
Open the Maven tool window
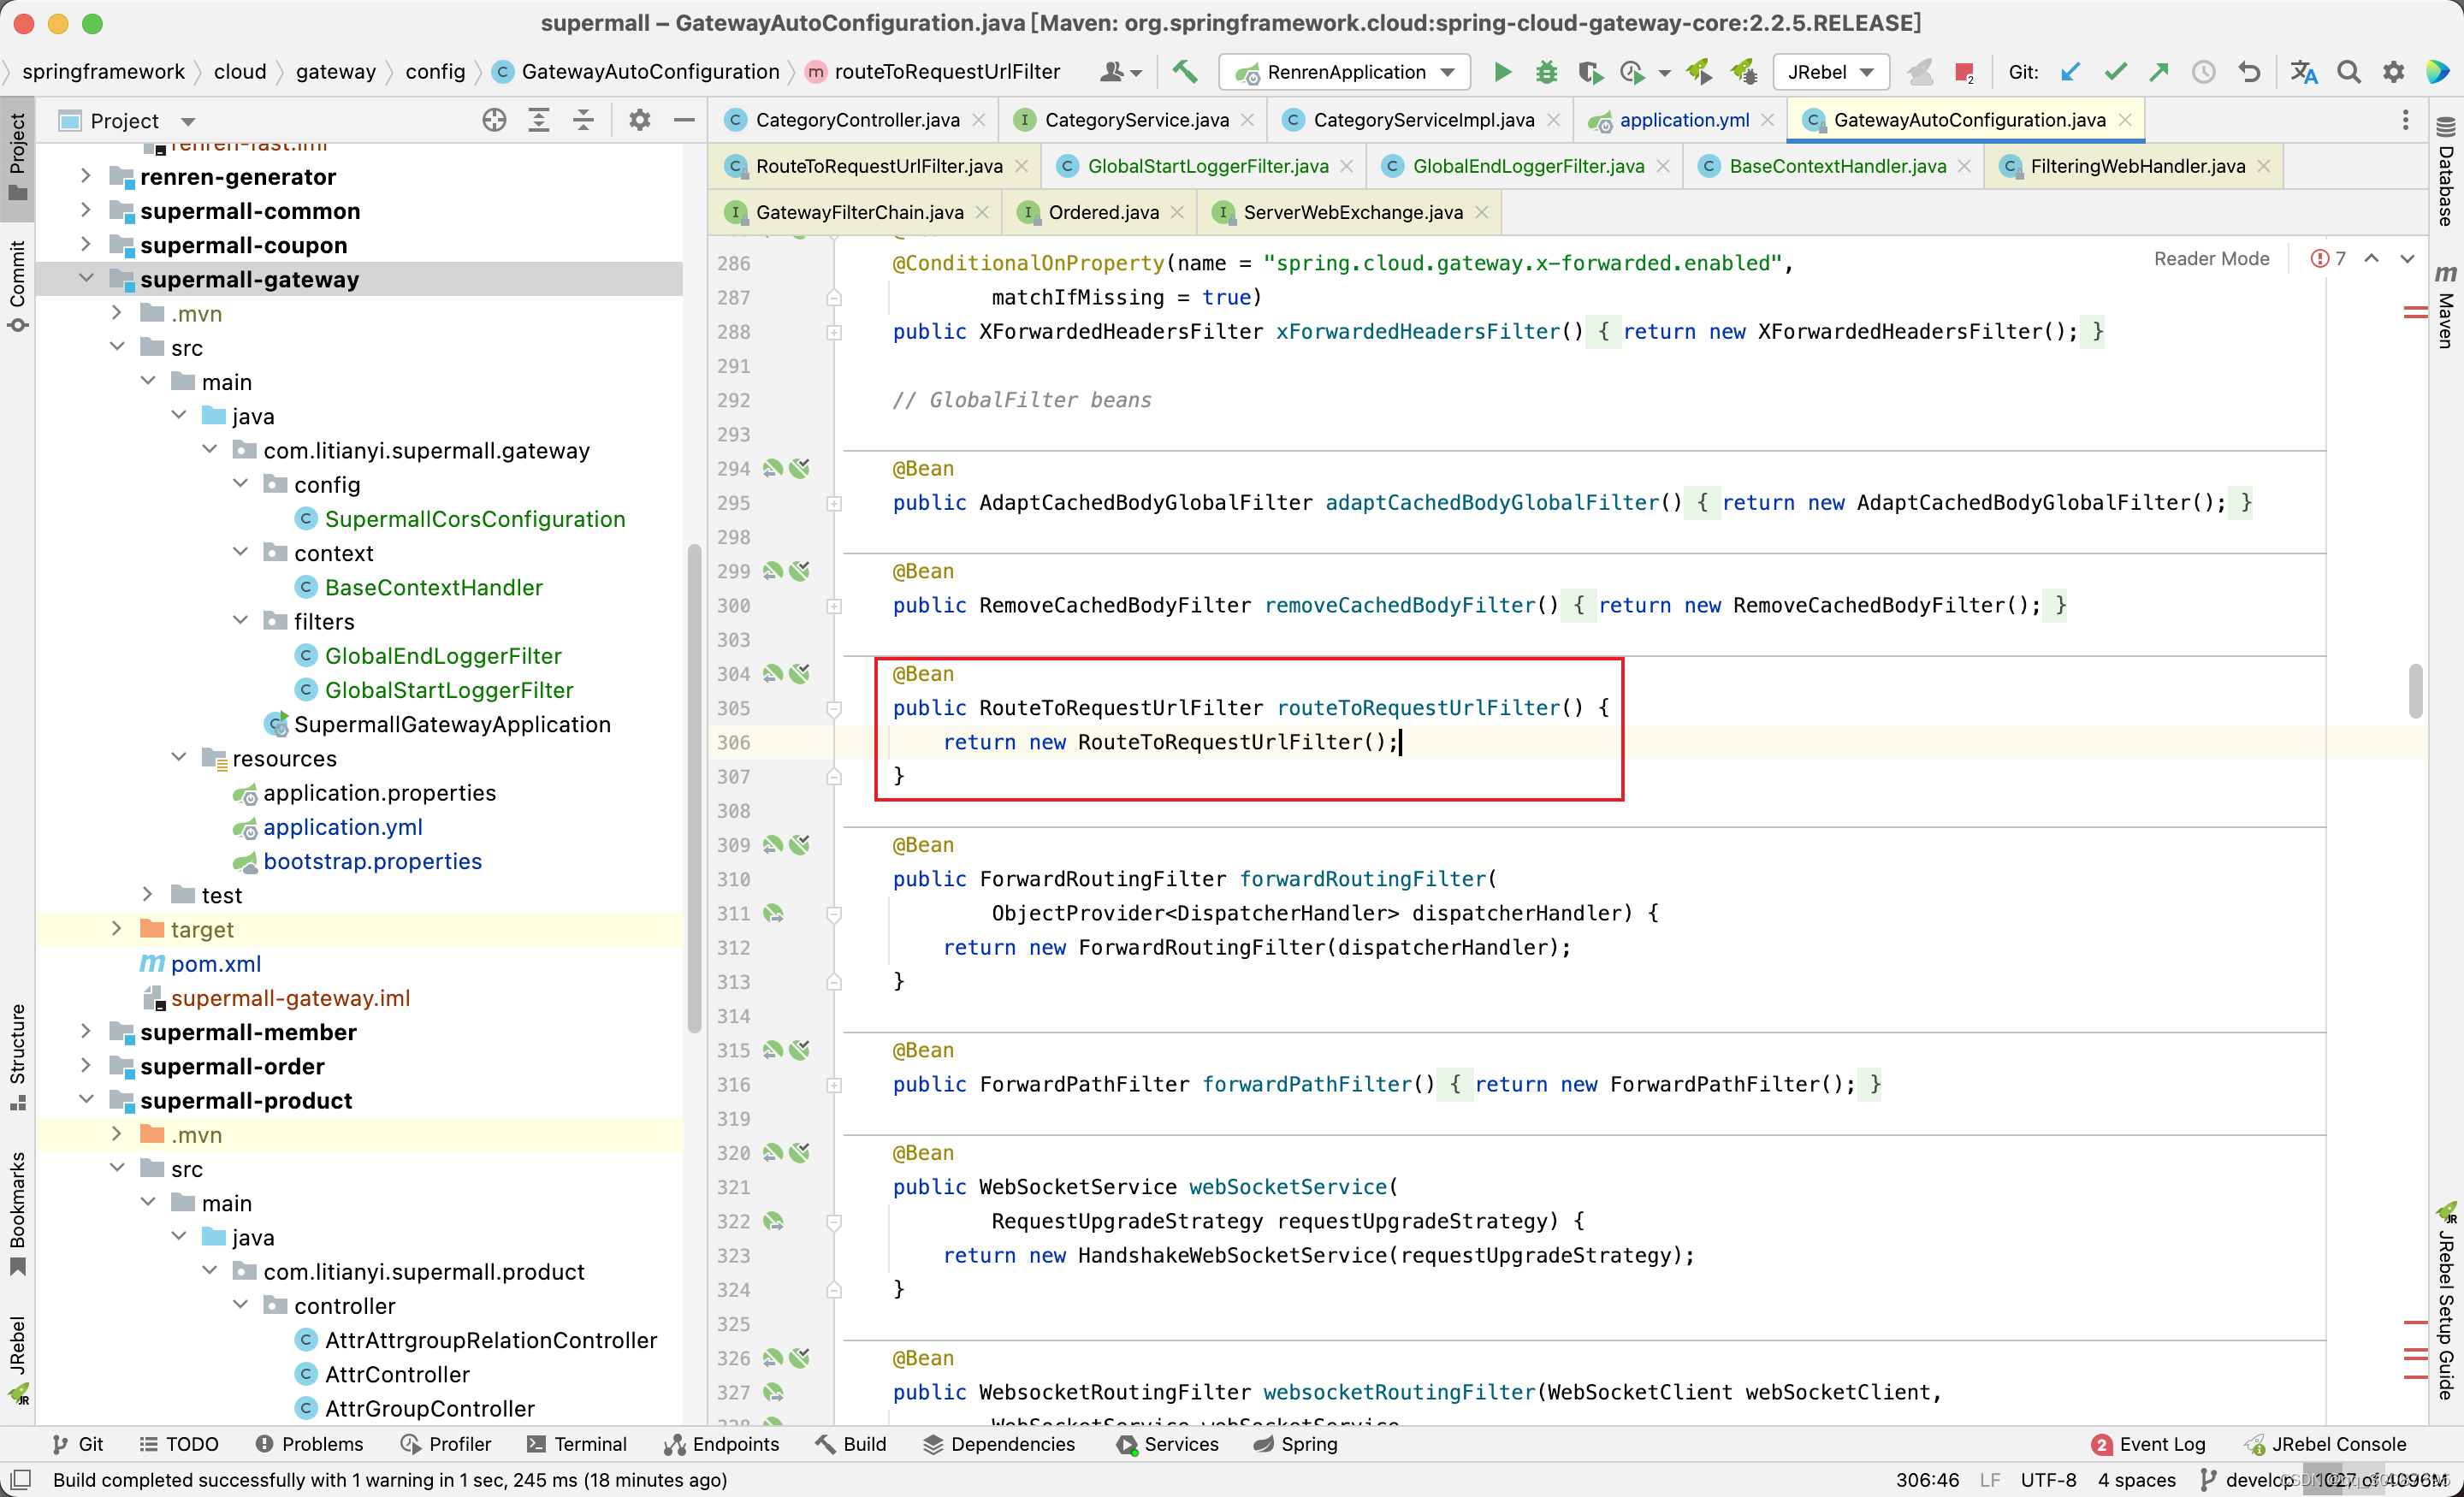coord(2445,306)
